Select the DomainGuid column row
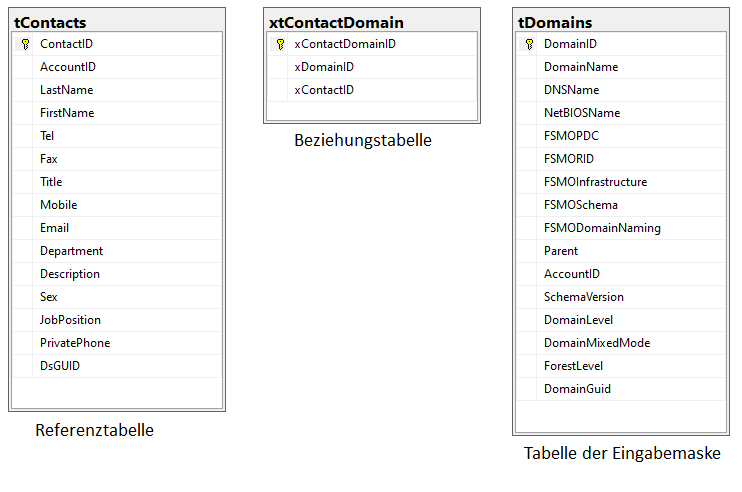 pyautogui.click(x=621, y=389)
